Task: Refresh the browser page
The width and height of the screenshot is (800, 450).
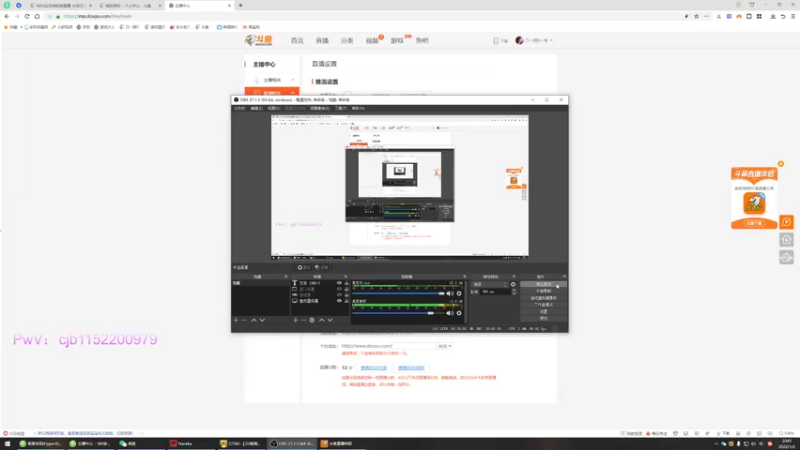Action: [x=27, y=16]
